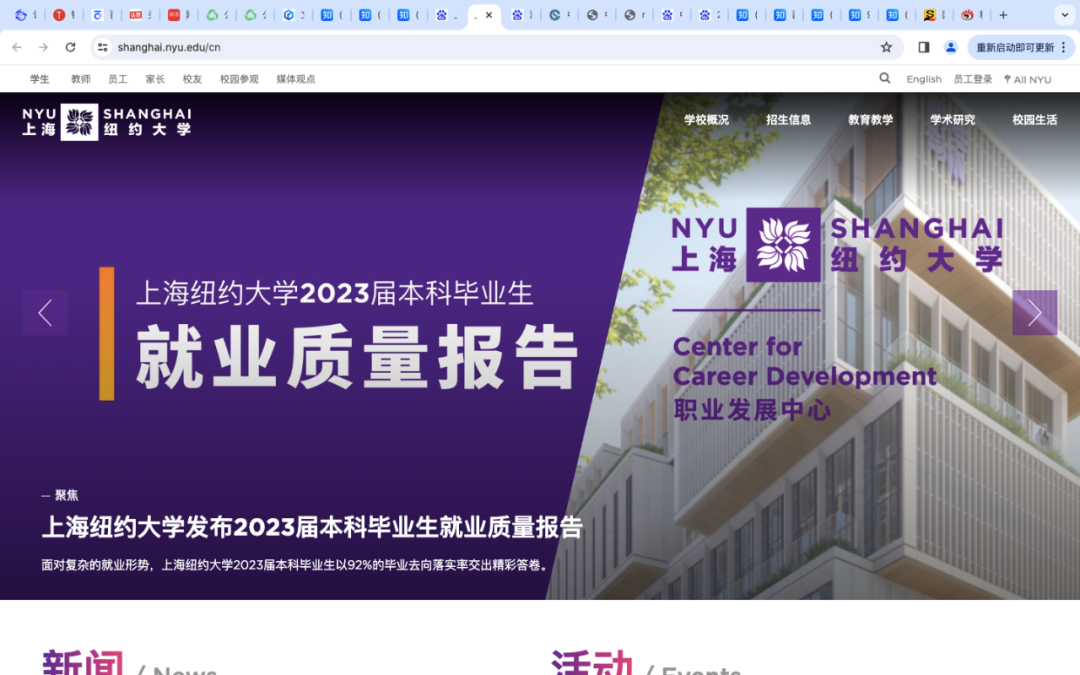Show the next carousel slide
The height and width of the screenshot is (675, 1080).
click(1035, 313)
